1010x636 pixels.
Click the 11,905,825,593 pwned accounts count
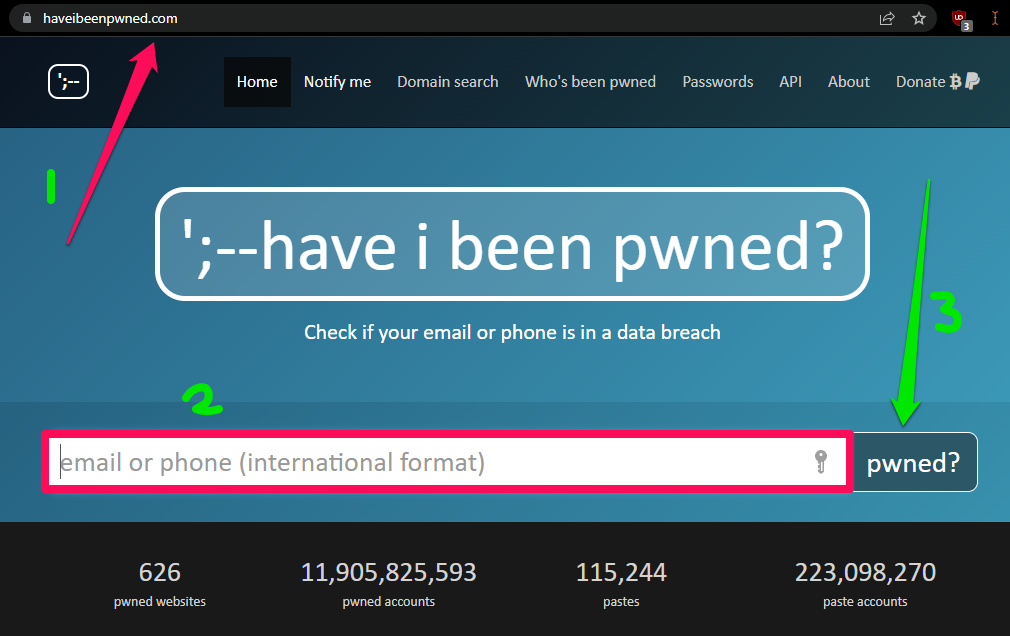coord(388,572)
